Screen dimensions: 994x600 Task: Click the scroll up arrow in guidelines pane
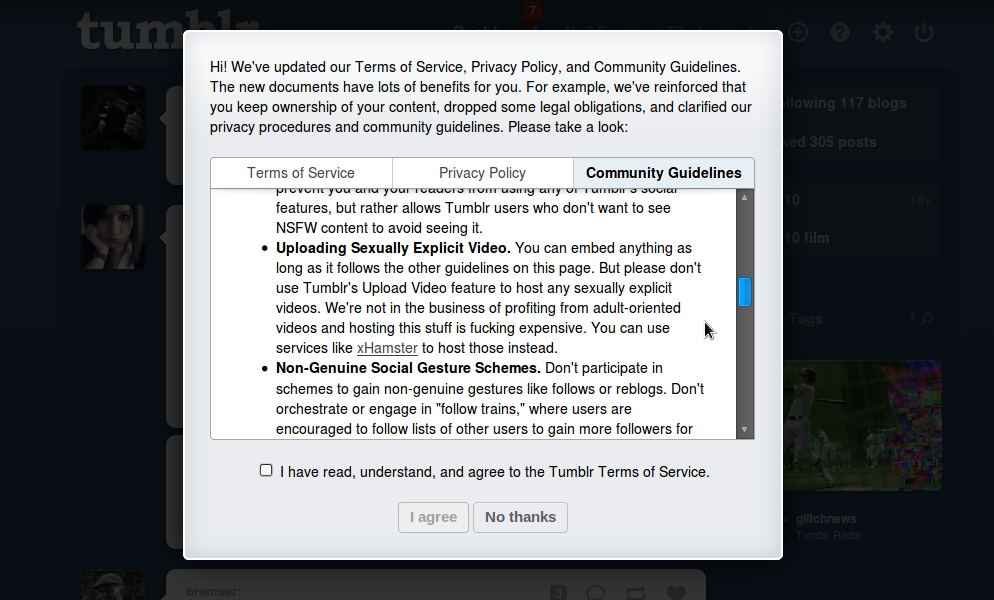pyautogui.click(x=745, y=197)
